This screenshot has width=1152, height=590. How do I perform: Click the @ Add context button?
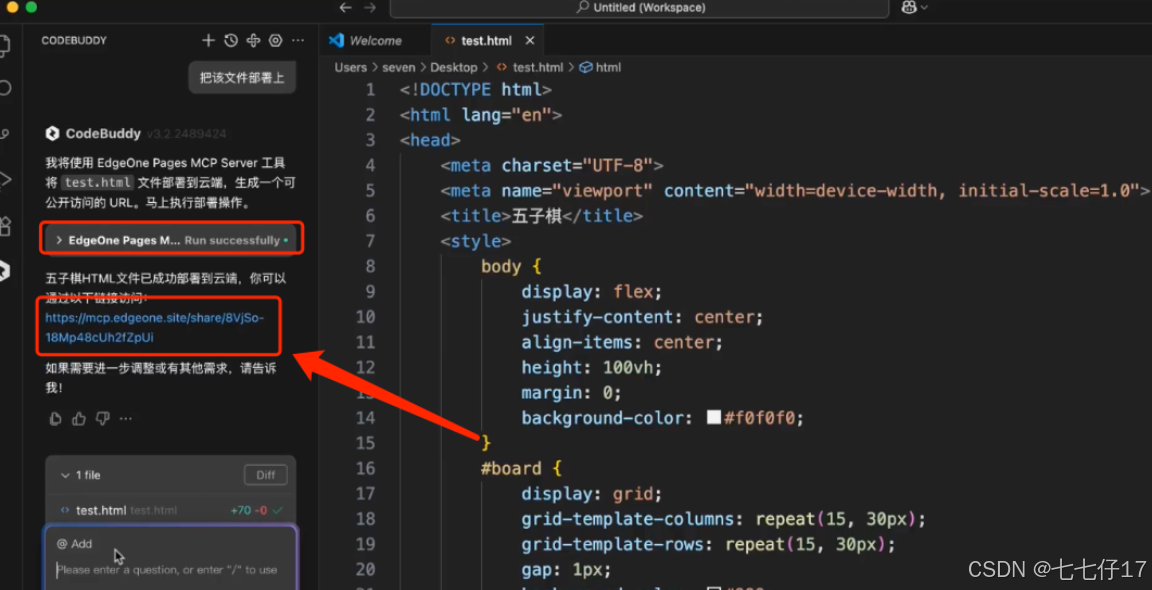[75, 544]
